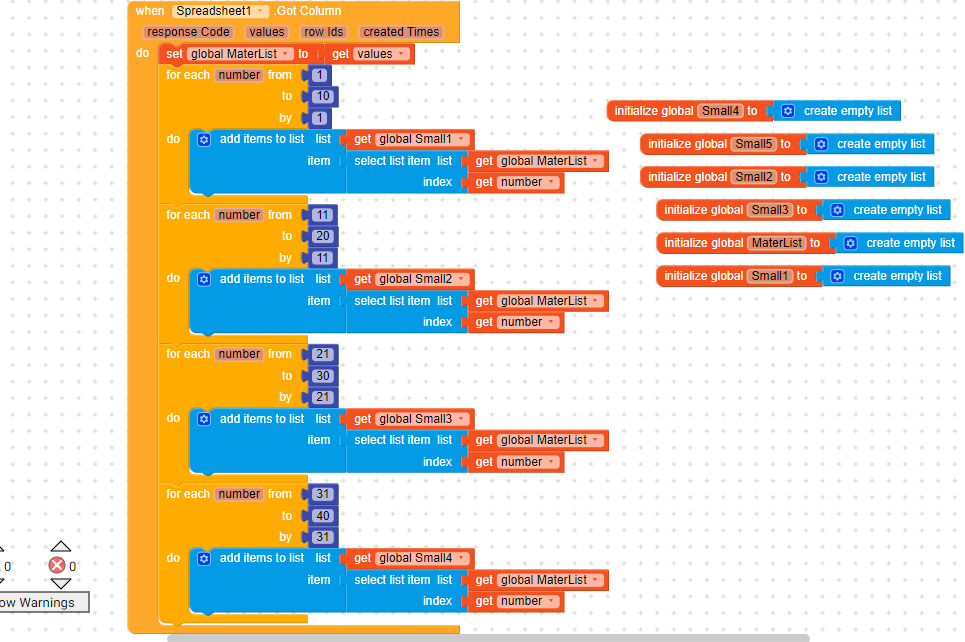
Task: Click the upward navigation triangle above warnings
Action: click(x=61, y=546)
